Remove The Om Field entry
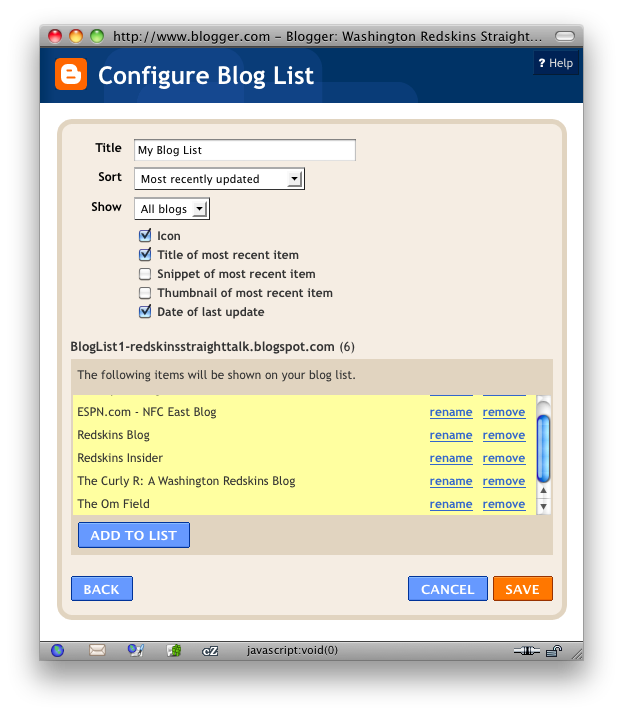This screenshot has width=623, height=715. (504, 504)
